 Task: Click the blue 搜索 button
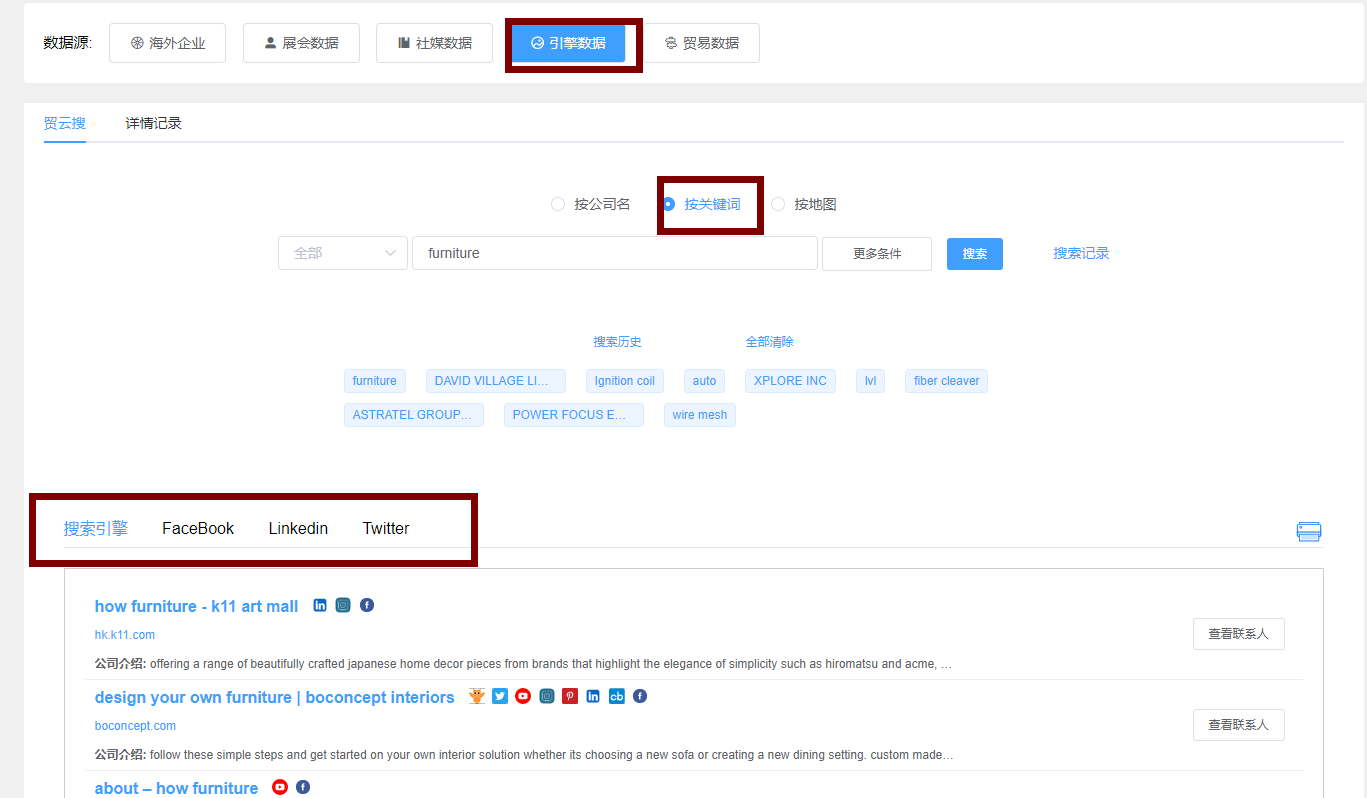pyautogui.click(x=975, y=254)
